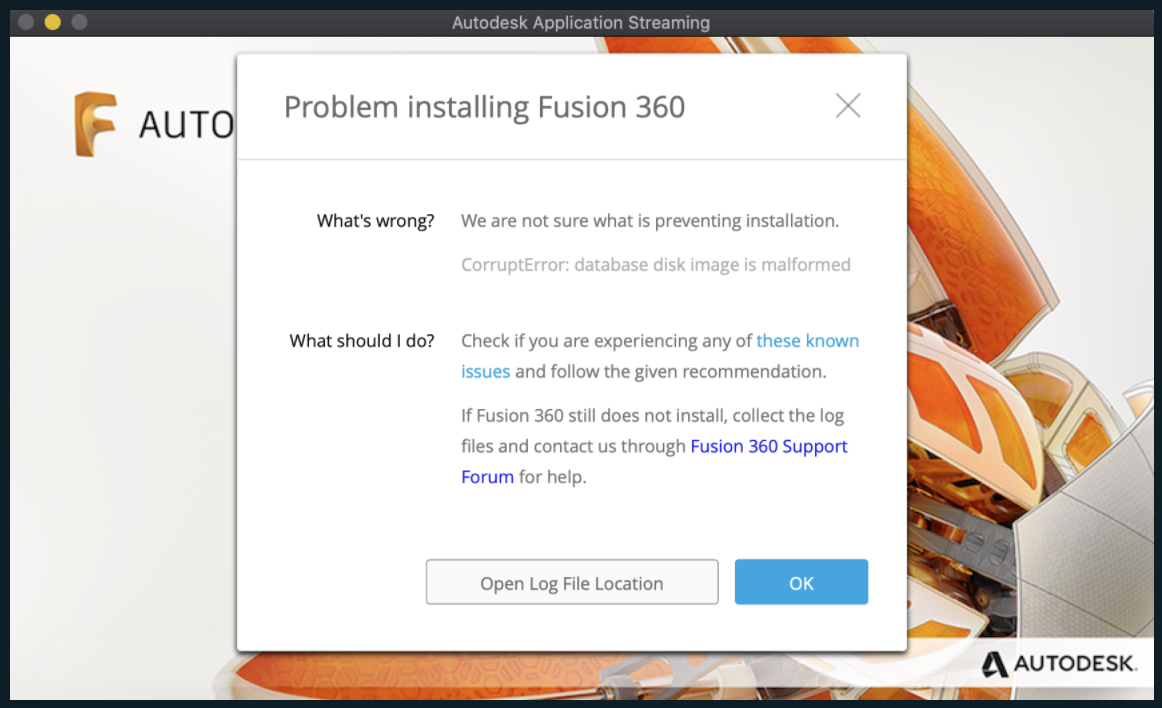Minimize the window with the yellow button
The height and width of the screenshot is (708, 1162).
(x=53, y=22)
